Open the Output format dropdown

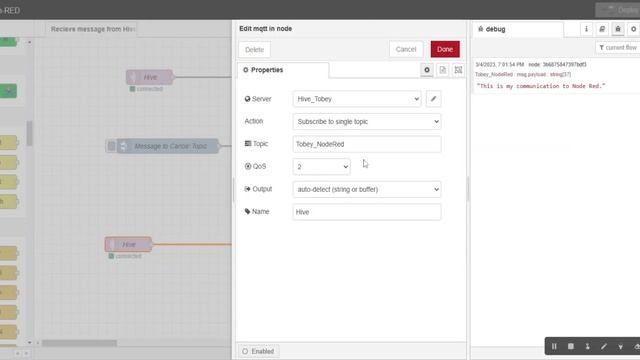pos(367,189)
